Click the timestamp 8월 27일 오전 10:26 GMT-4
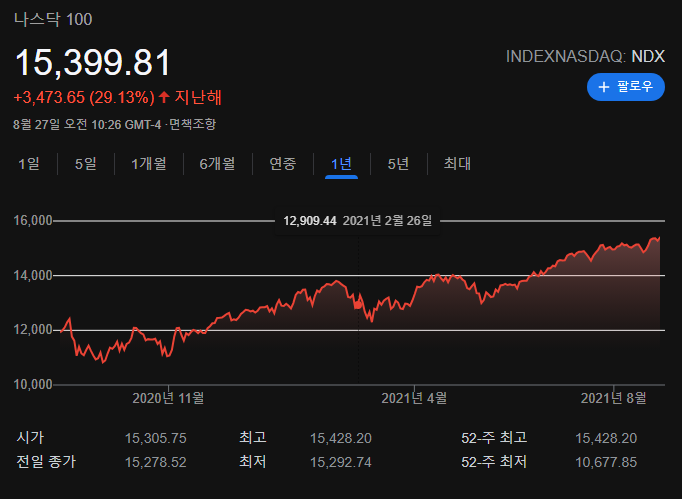The image size is (682, 499). tap(87, 124)
